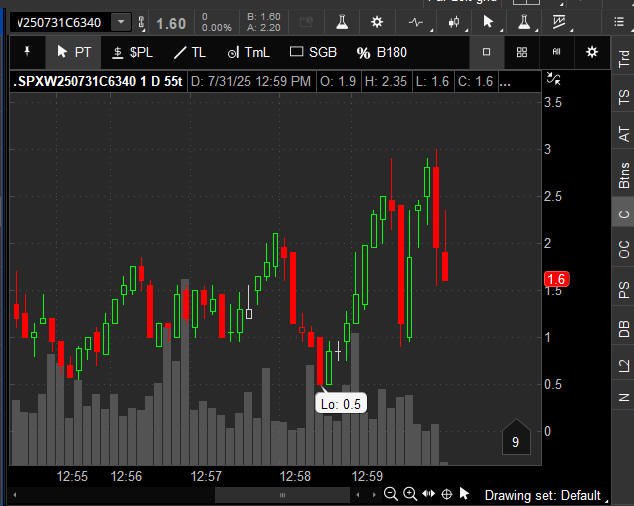Expand the truncated price data ellipsis
The image size is (634, 506).
click(x=505, y=82)
